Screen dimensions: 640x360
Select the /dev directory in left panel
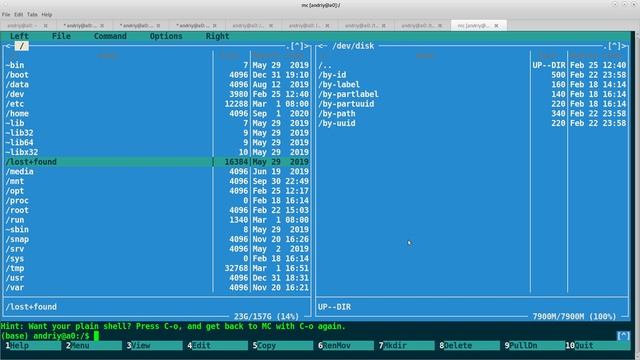[157, 94]
